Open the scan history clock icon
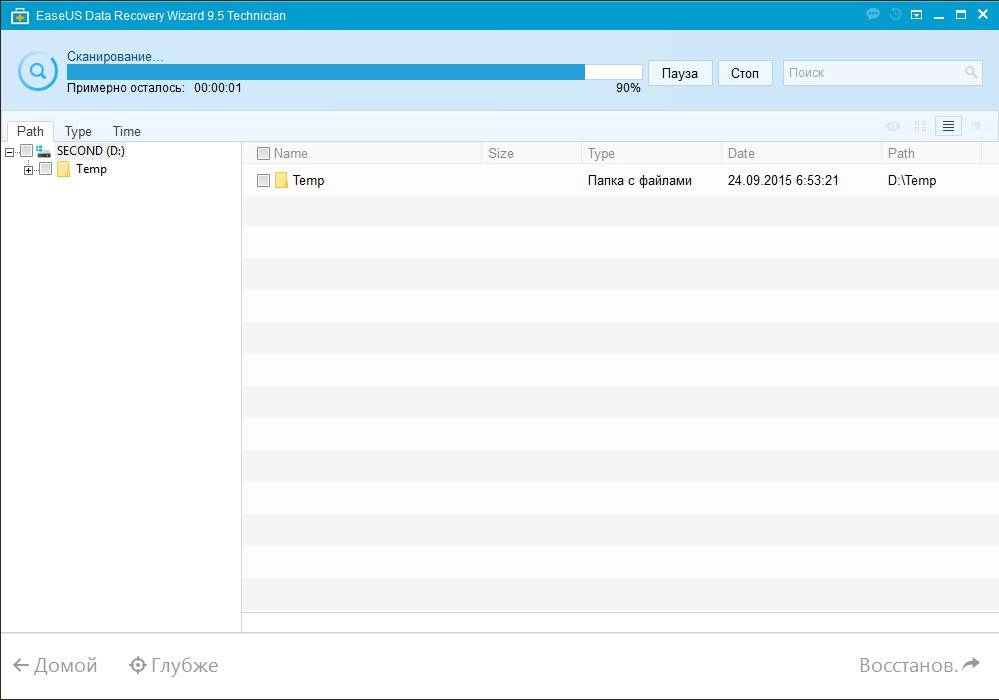 click(x=895, y=14)
